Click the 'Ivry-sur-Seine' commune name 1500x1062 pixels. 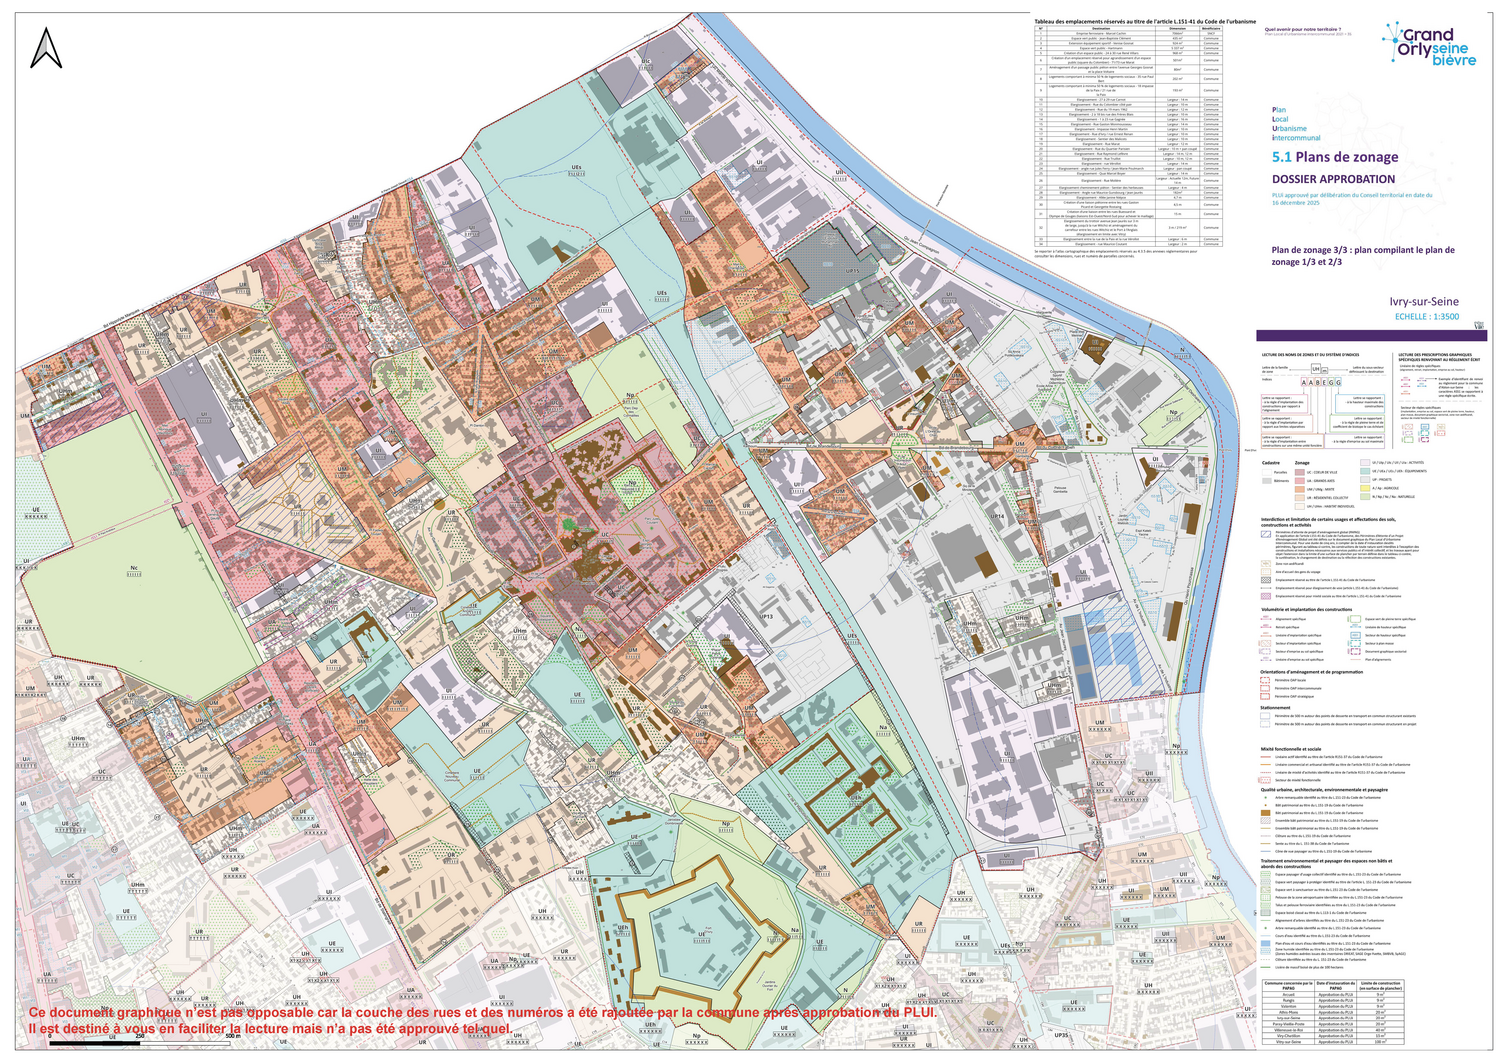(x=1423, y=301)
